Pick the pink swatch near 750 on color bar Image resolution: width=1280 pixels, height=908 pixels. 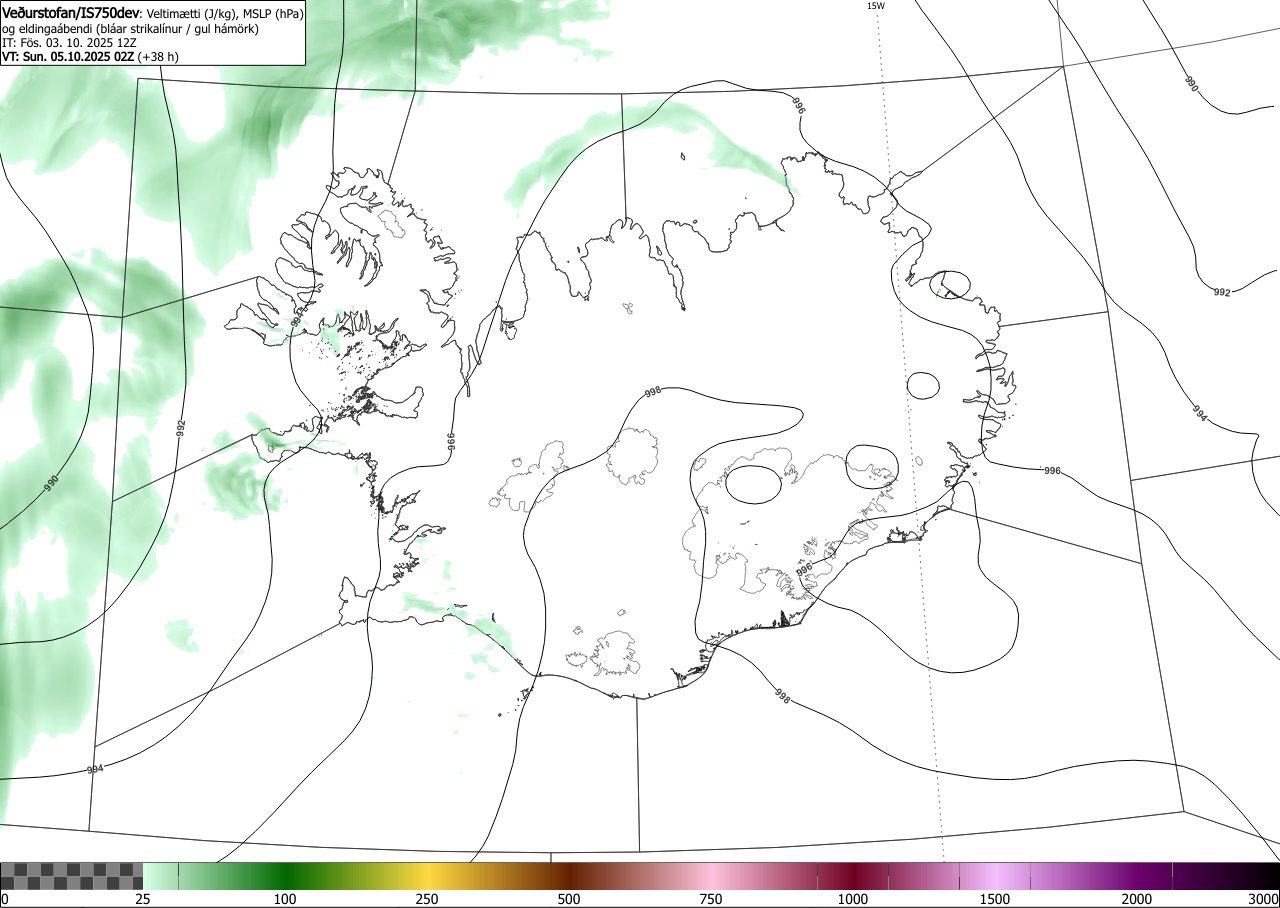[711, 876]
